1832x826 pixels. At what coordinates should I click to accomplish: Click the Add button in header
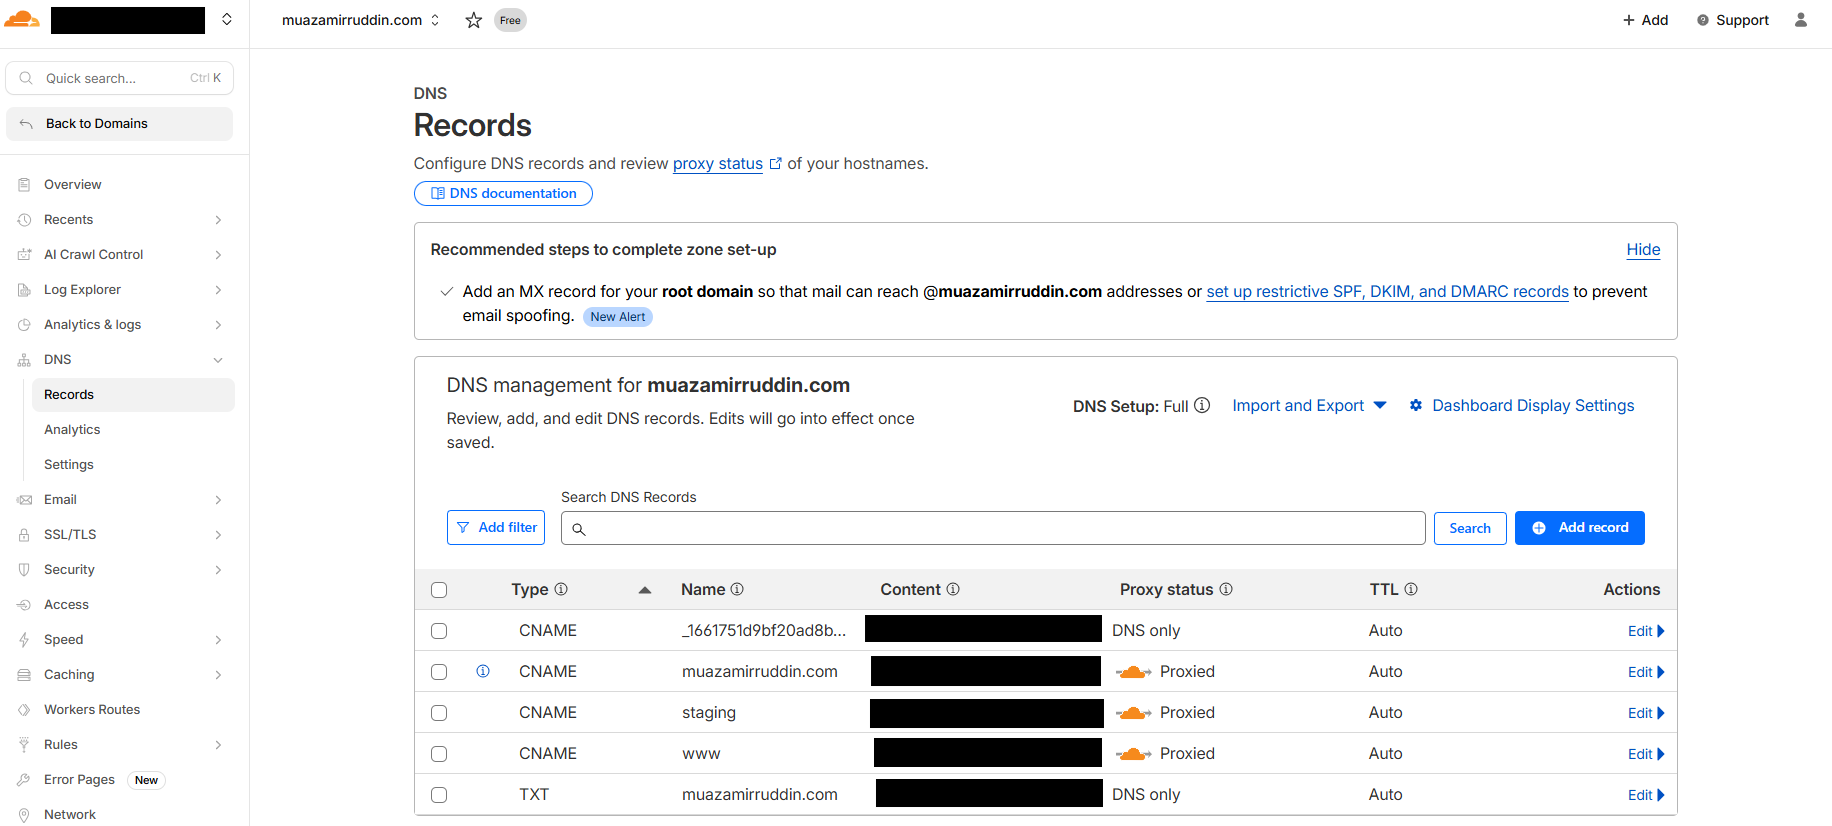[x=1645, y=20]
